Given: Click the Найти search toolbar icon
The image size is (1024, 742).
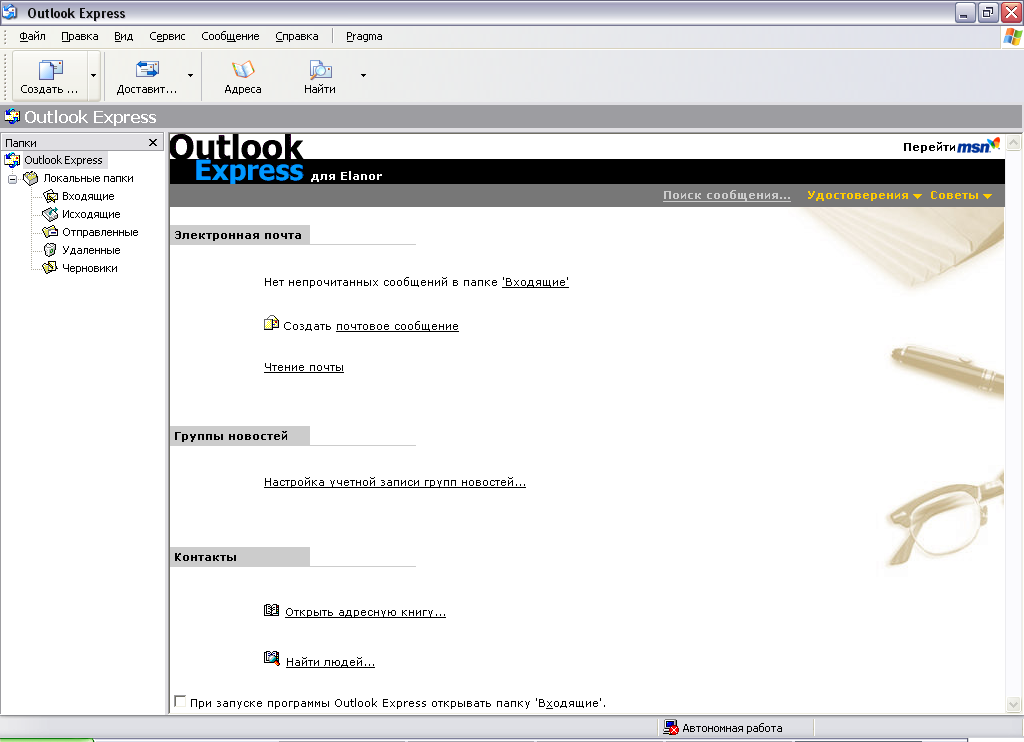Looking at the screenshot, I should 320,69.
